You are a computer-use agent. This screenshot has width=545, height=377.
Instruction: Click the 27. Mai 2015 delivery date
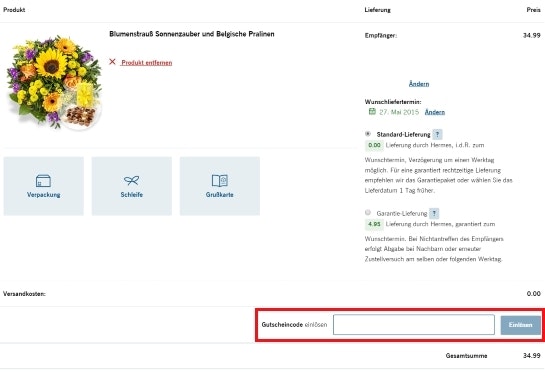[399, 112]
